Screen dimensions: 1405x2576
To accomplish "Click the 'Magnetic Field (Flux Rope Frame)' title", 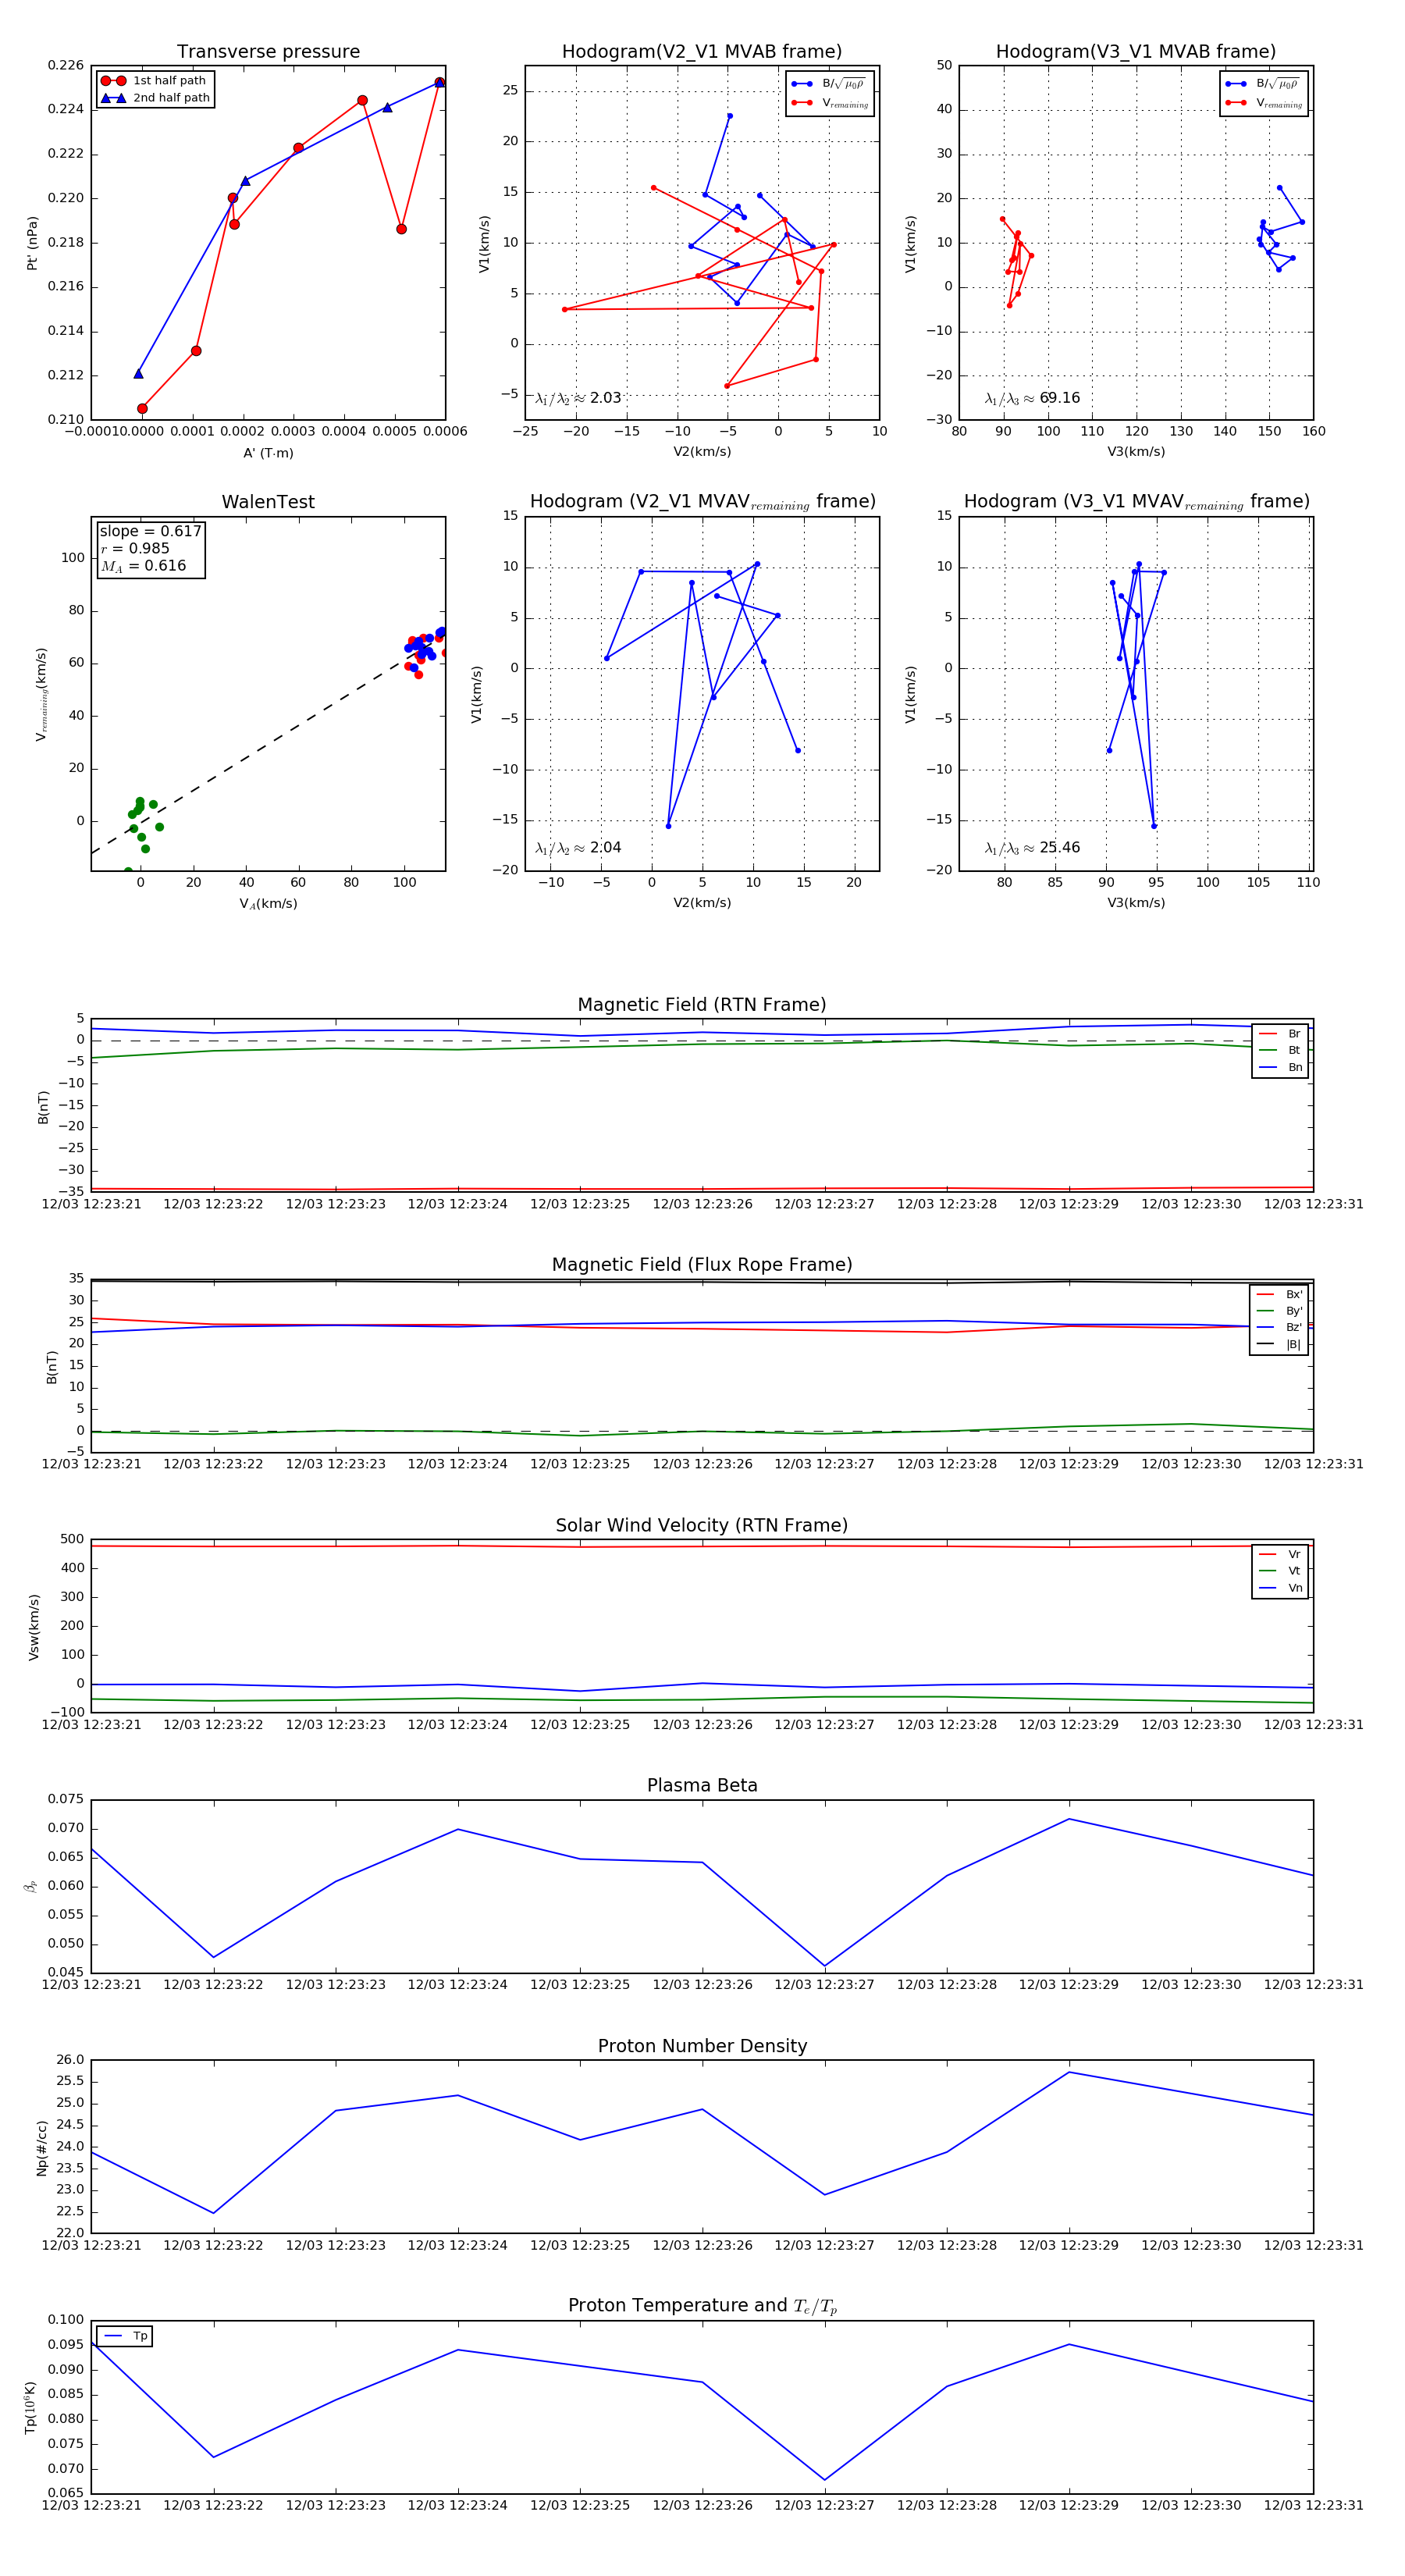I will click(x=702, y=1265).
